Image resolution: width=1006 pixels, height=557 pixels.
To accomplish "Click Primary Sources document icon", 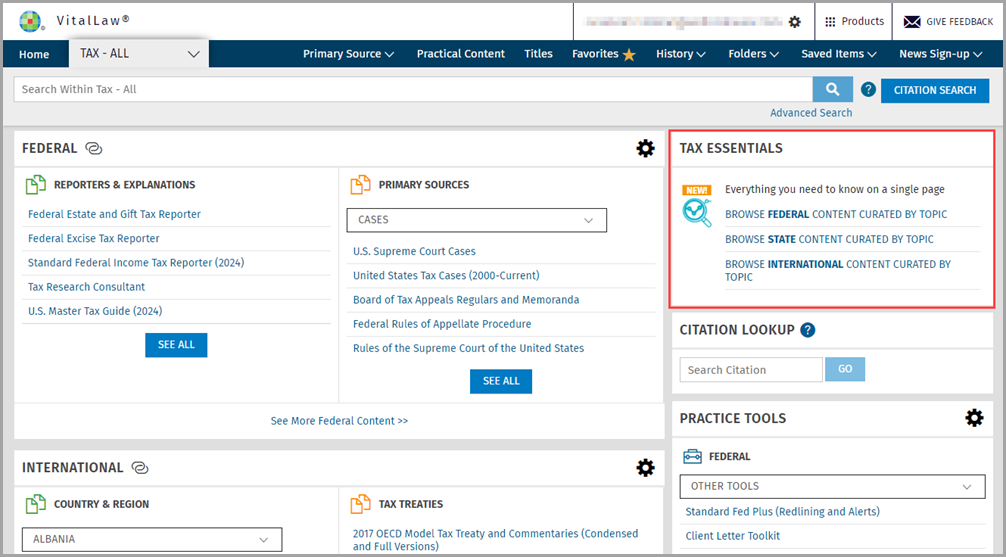I will tap(361, 185).
